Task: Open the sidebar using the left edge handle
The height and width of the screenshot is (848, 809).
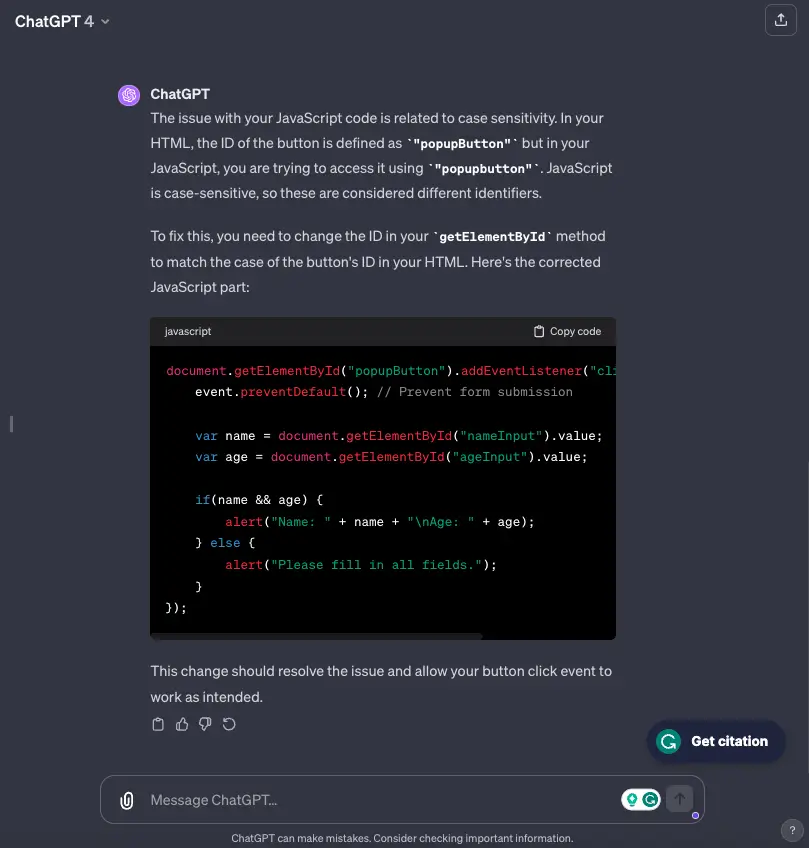Action: coord(11,424)
